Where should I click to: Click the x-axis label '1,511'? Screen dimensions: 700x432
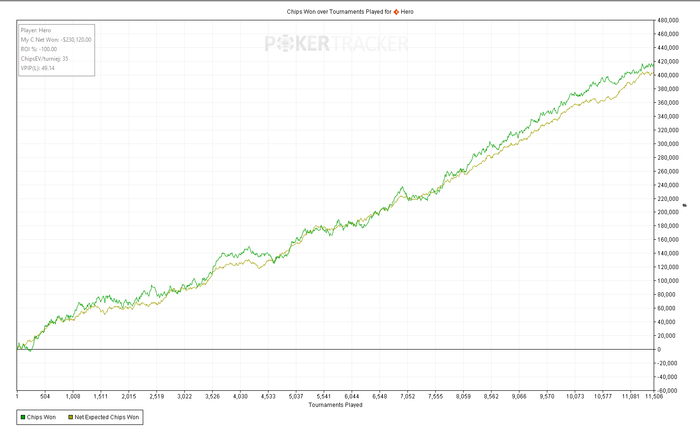101,396
